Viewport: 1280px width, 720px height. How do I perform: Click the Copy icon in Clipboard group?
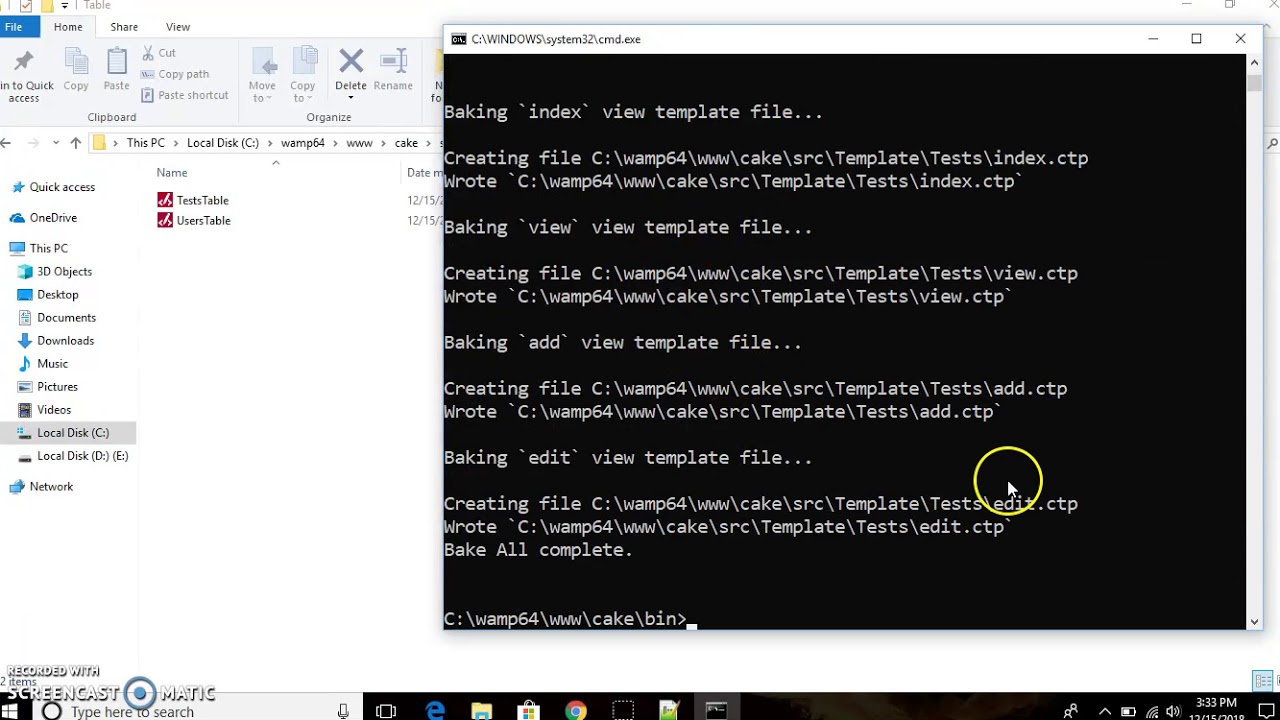76,61
